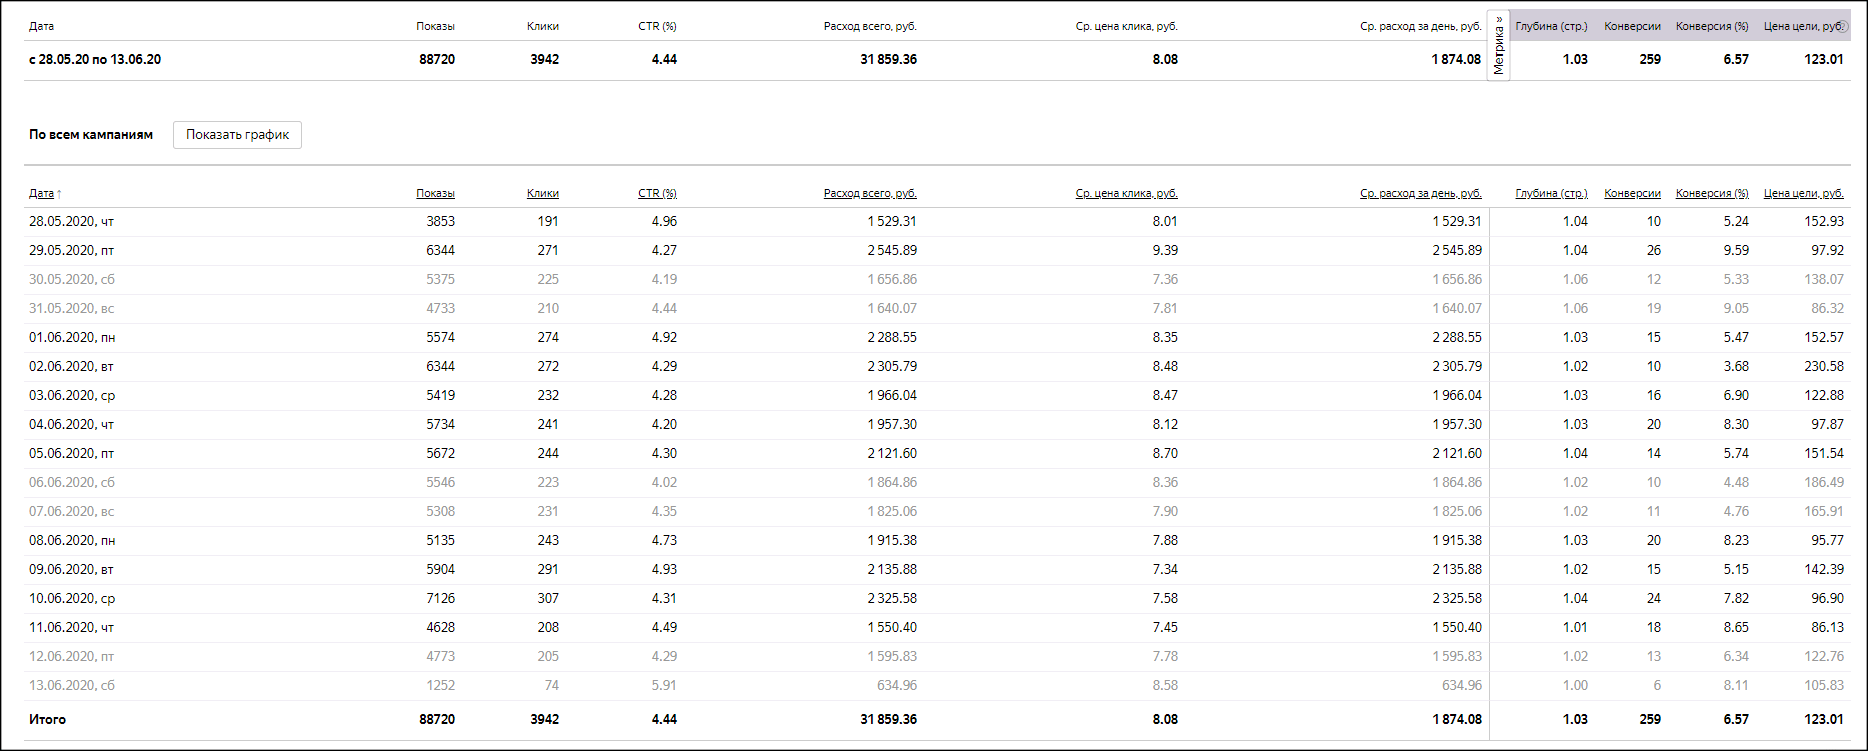Image resolution: width=1868 pixels, height=751 pixels.
Task: Sort by Конверсия (%) column header
Action: coord(1712,193)
